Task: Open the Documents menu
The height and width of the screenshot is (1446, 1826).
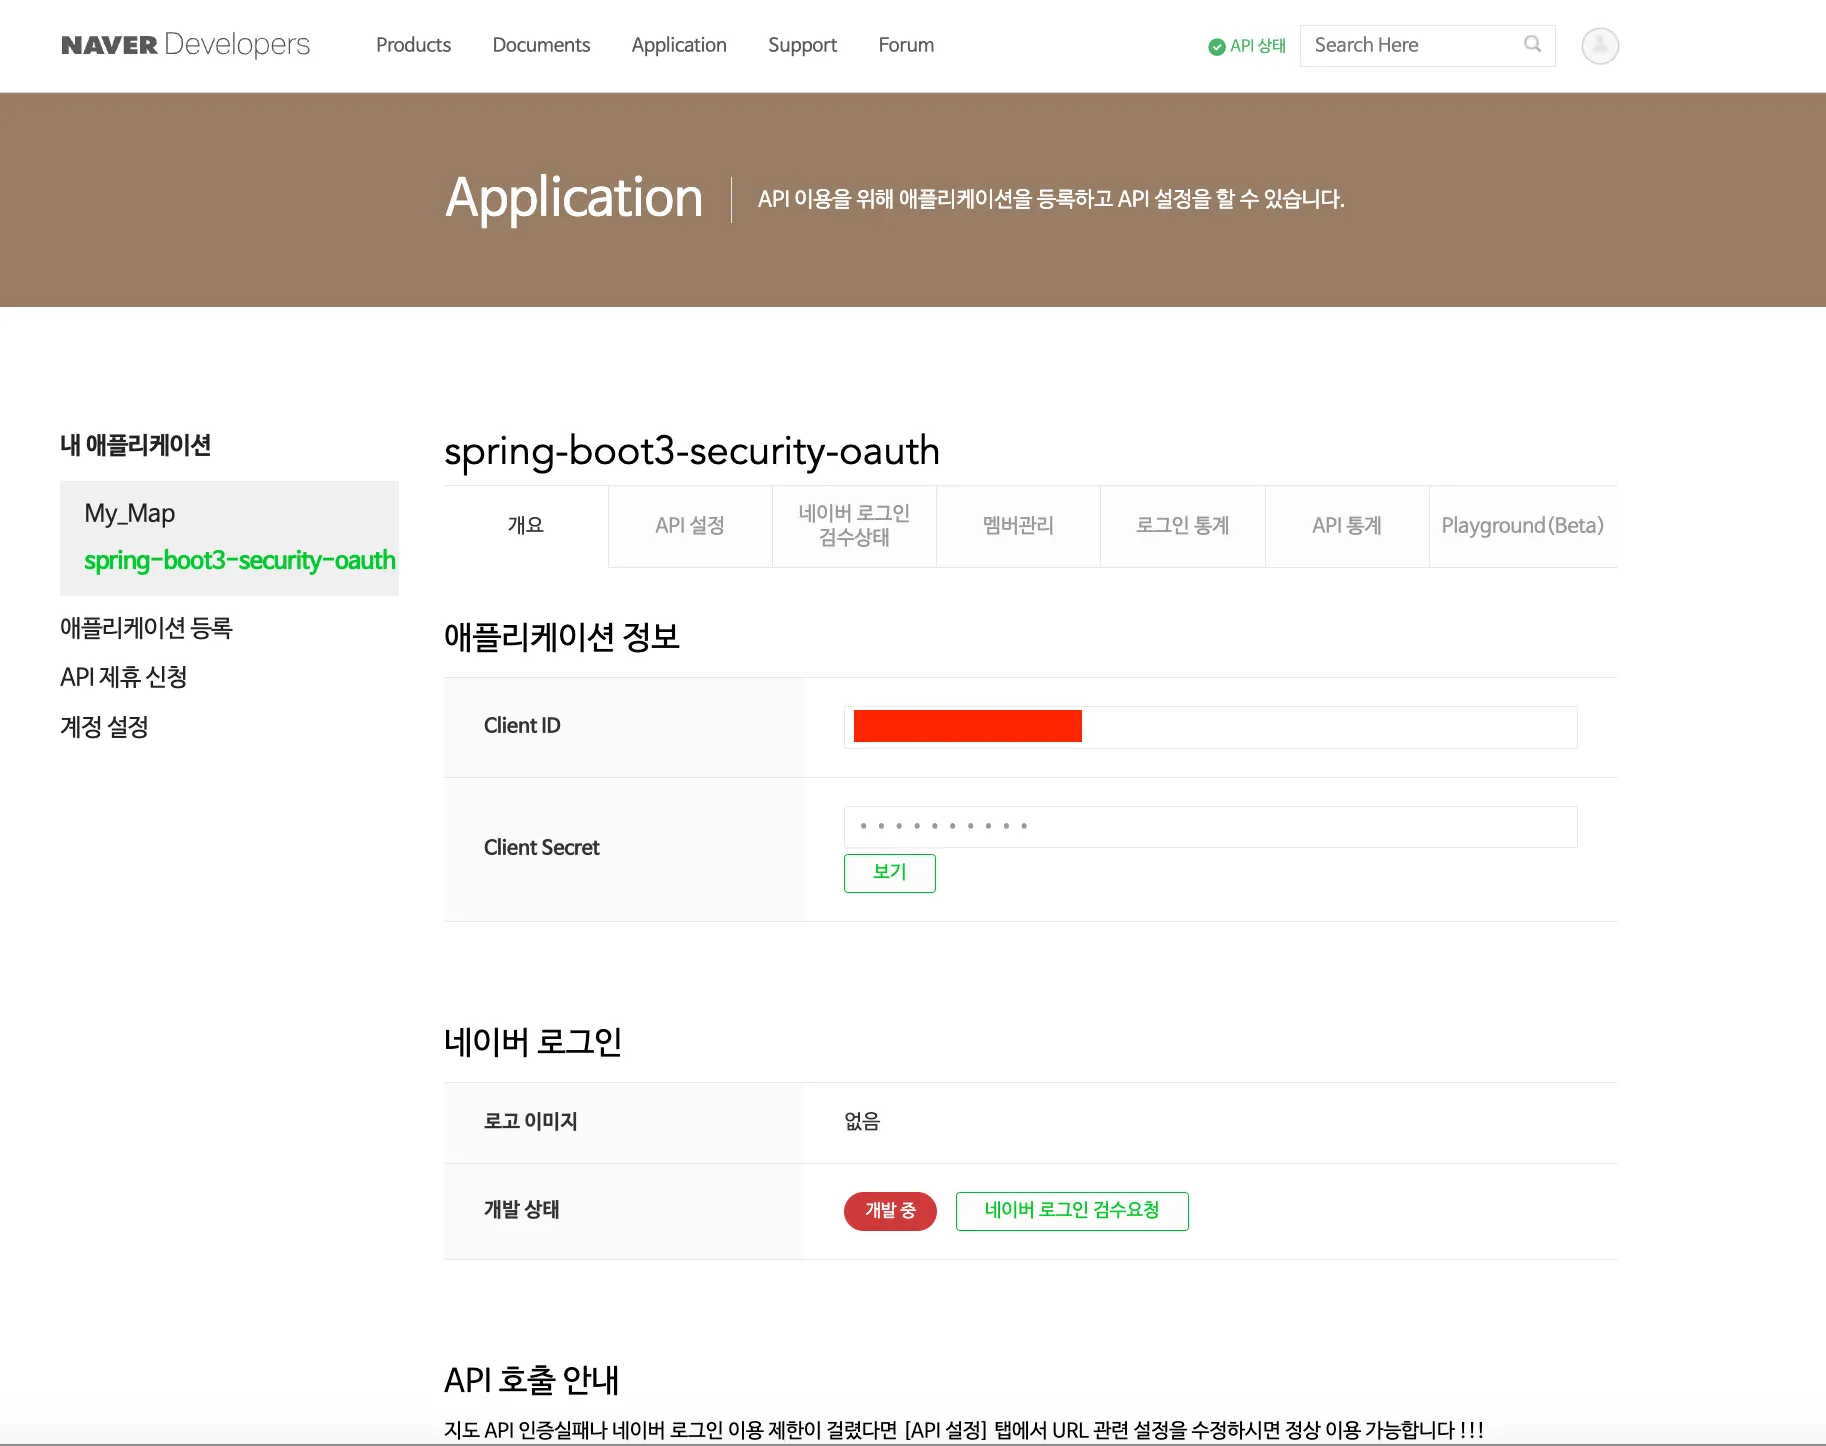Action: point(541,45)
